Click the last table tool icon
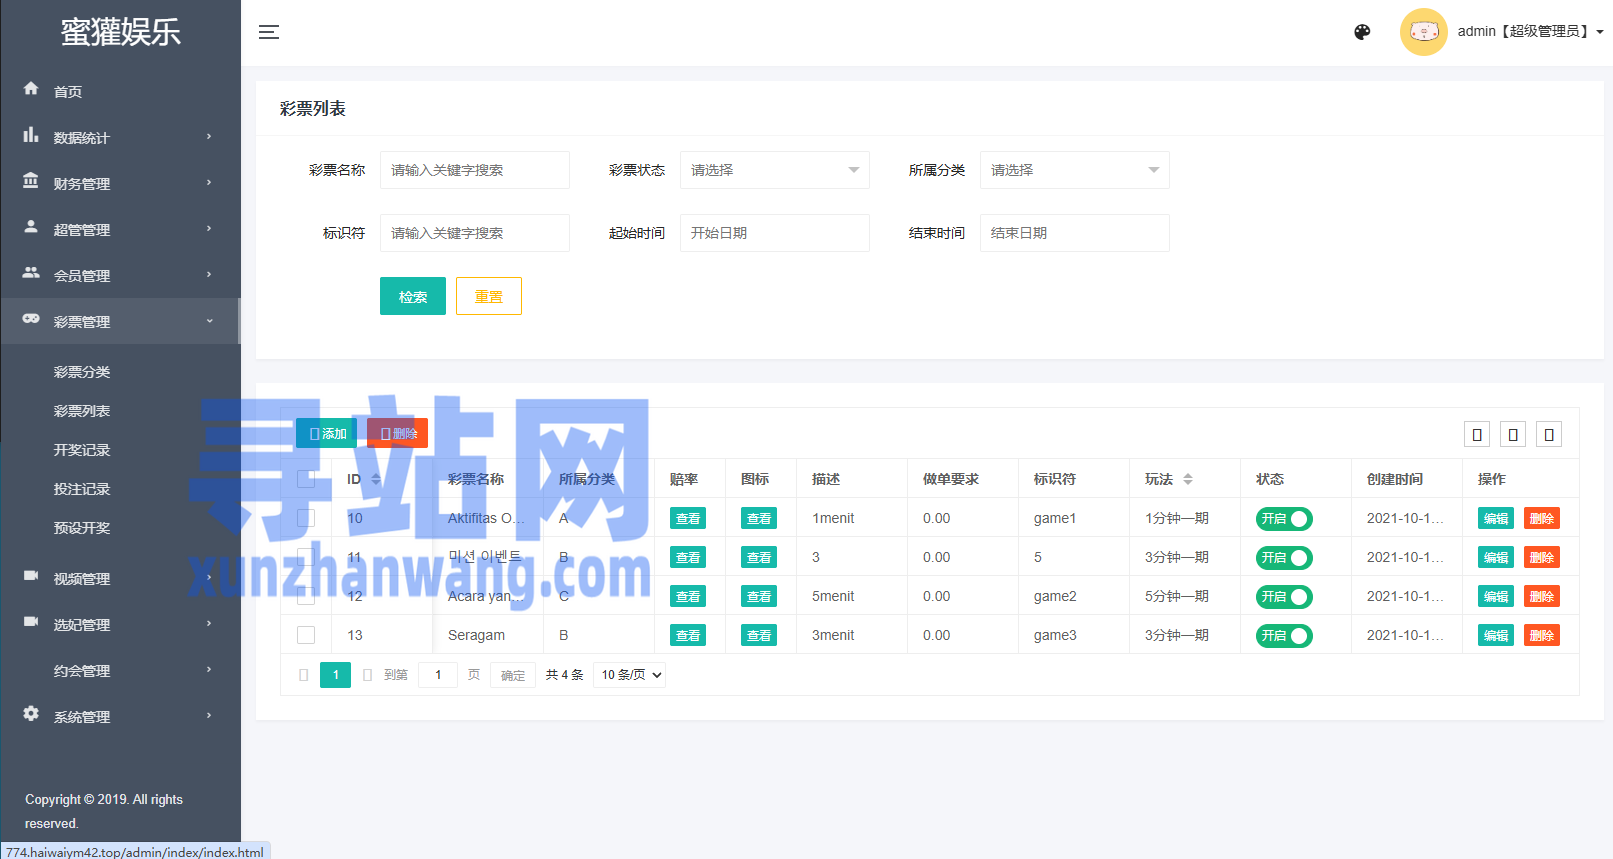Screen dimensions: 1613x859 click(x=1549, y=434)
